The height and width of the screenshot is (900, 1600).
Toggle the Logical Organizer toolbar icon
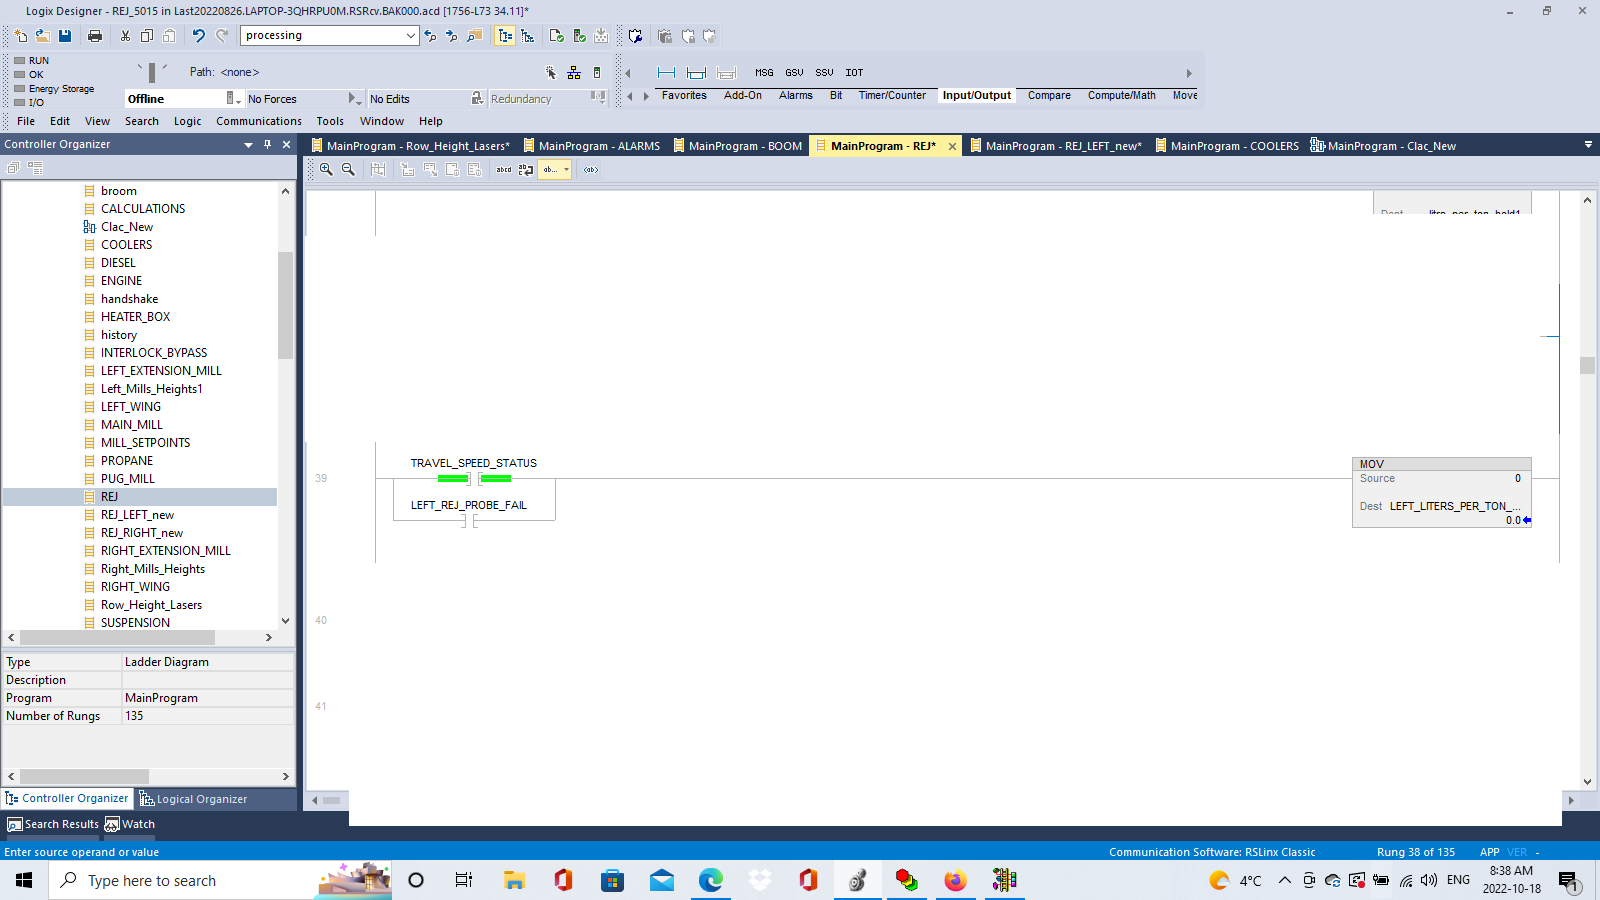click(x=528, y=36)
